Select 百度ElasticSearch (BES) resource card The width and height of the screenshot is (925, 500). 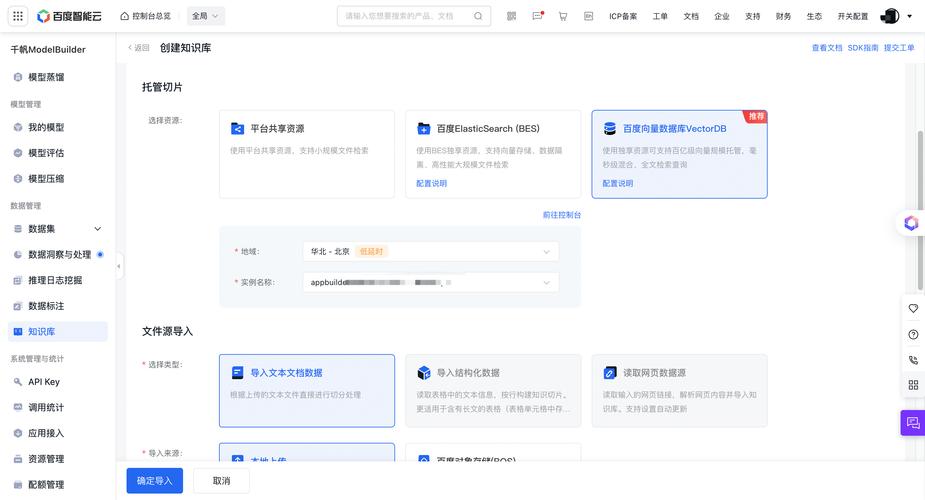click(x=493, y=154)
